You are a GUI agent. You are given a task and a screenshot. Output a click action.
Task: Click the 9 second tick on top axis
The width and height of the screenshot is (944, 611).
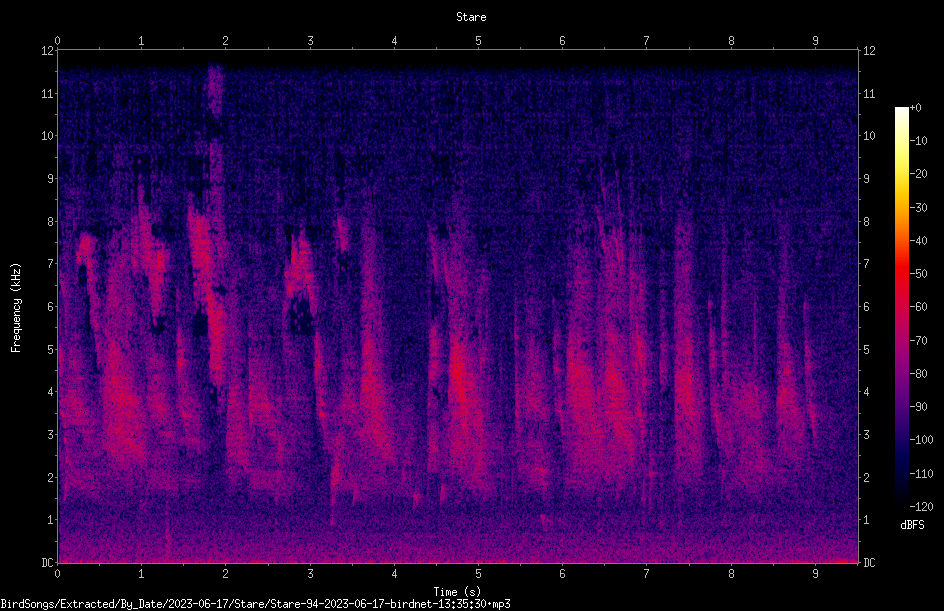click(x=815, y=40)
